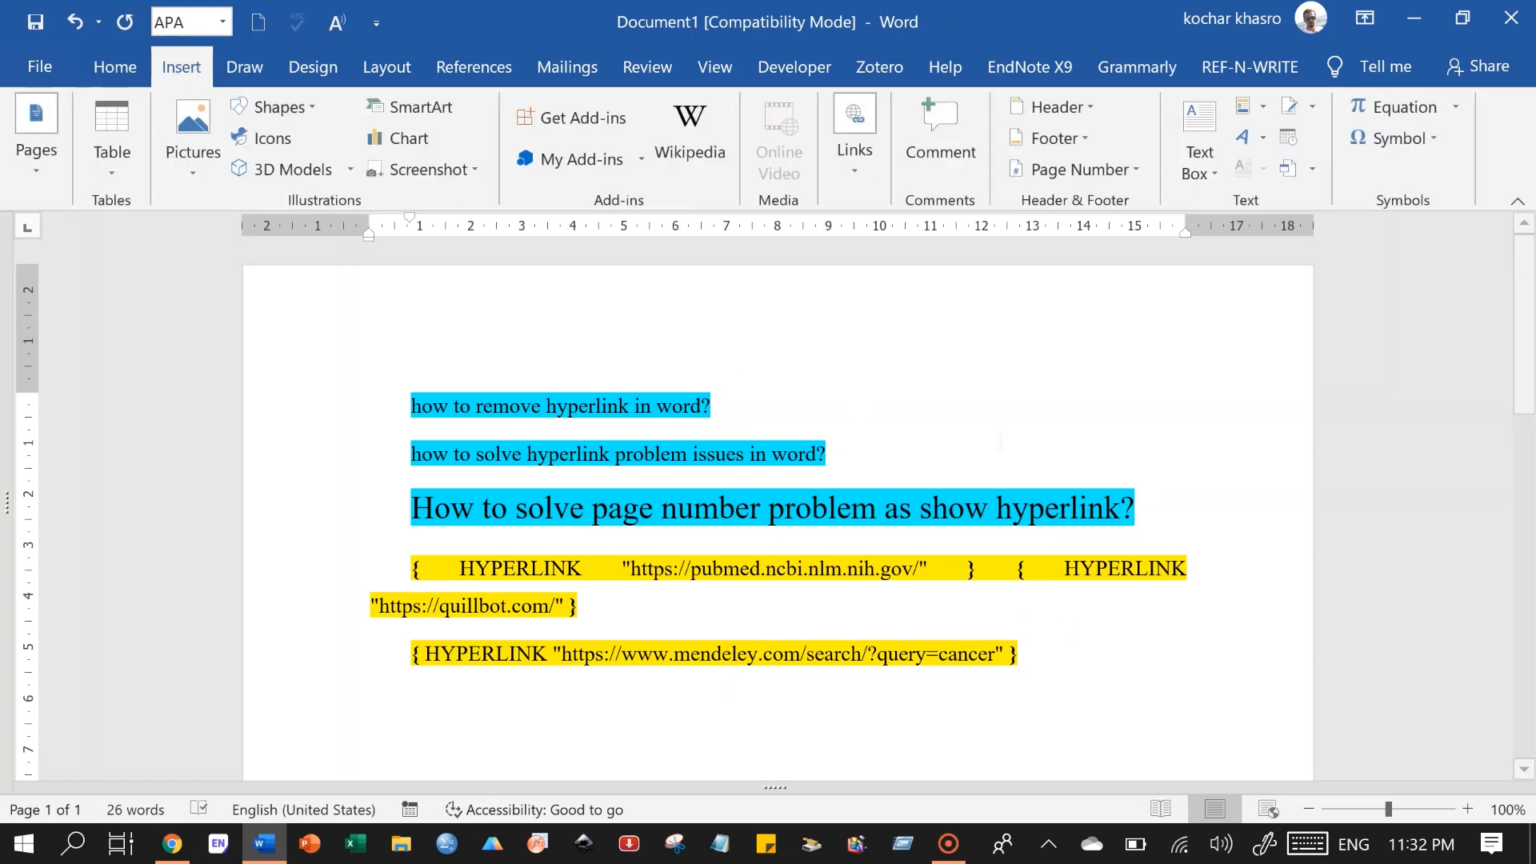Enable Web Layout view
The image size is (1536, 864).
[x=1267, y=808]
